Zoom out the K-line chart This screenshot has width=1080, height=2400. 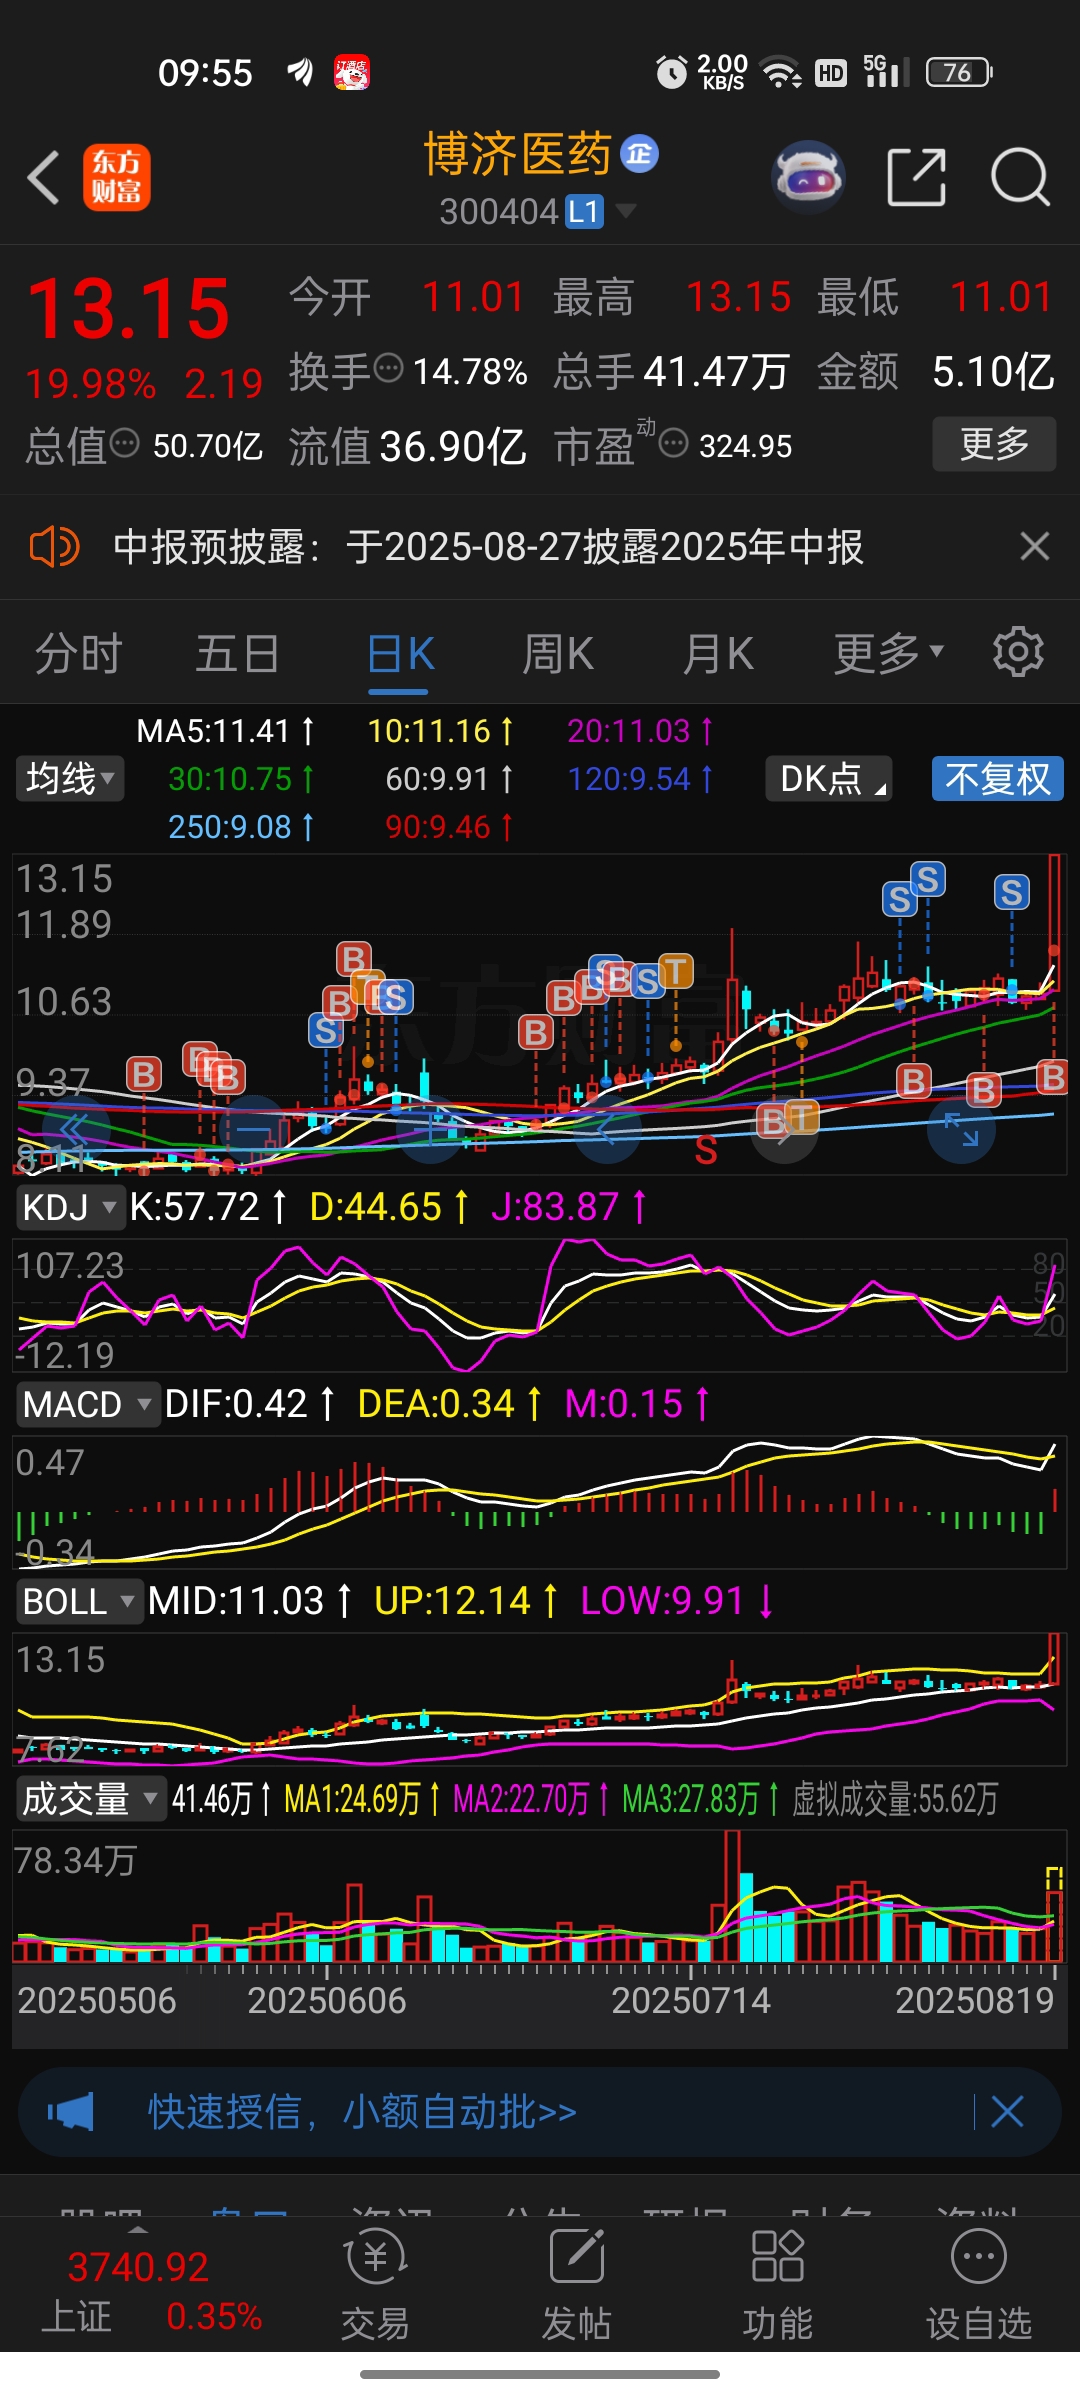tap(255, 1130)
